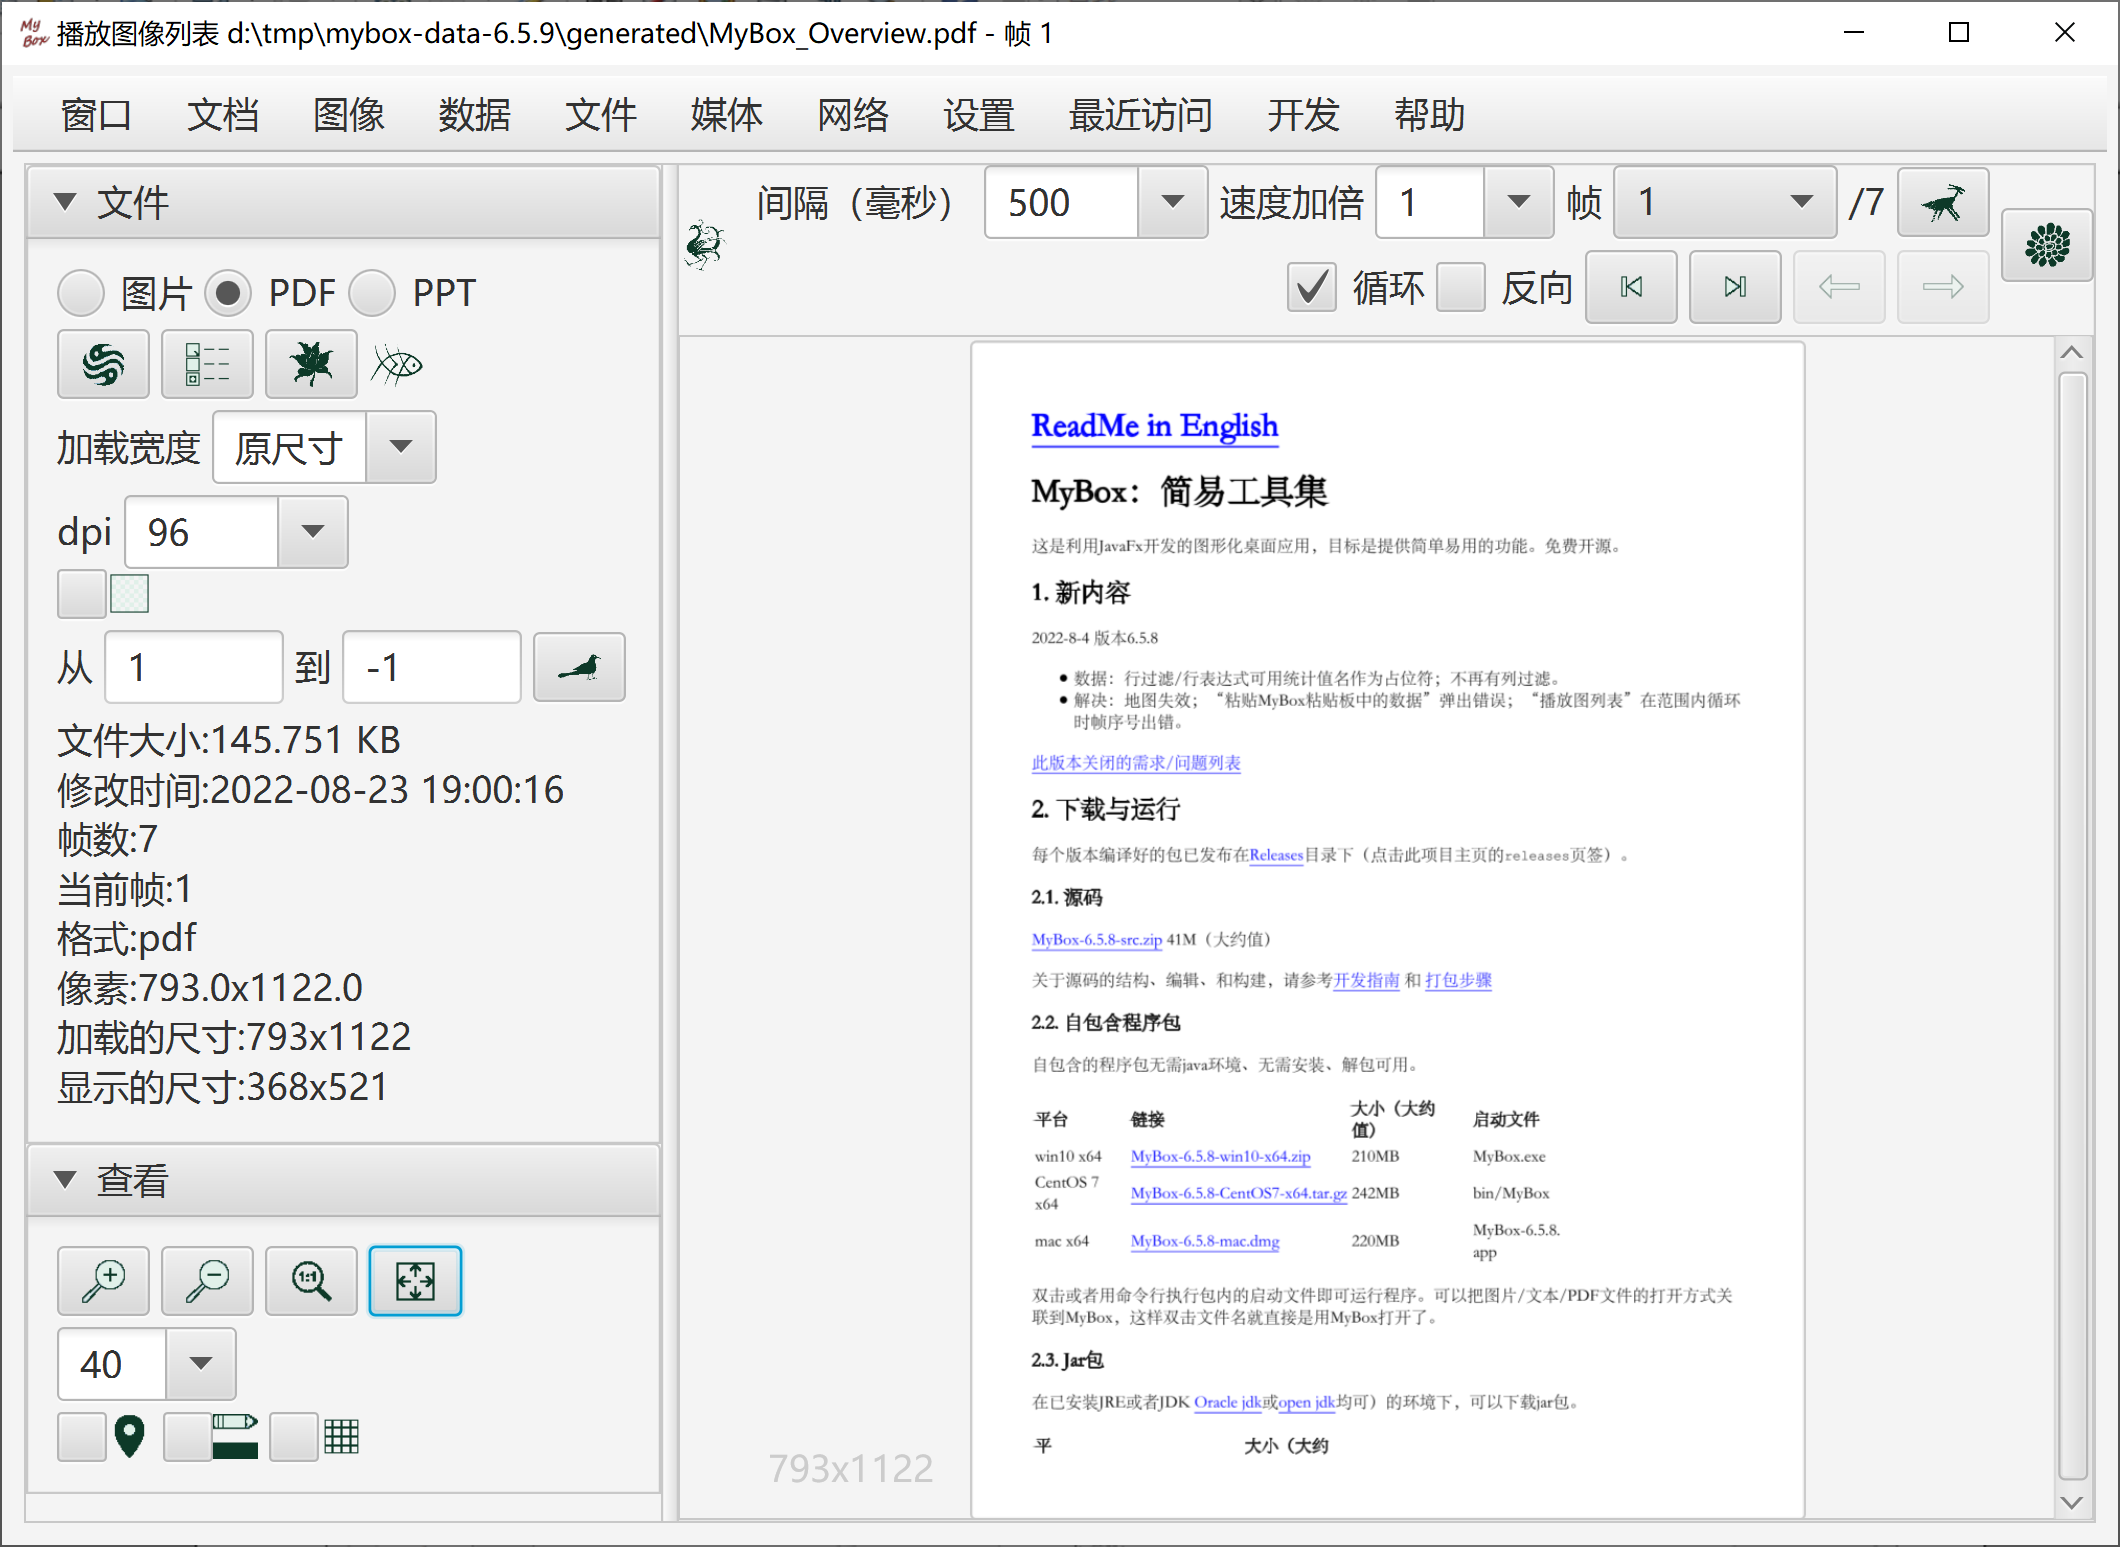Toggle the checkbox beside the location pin
2120x1547 pixels.
82,1437
